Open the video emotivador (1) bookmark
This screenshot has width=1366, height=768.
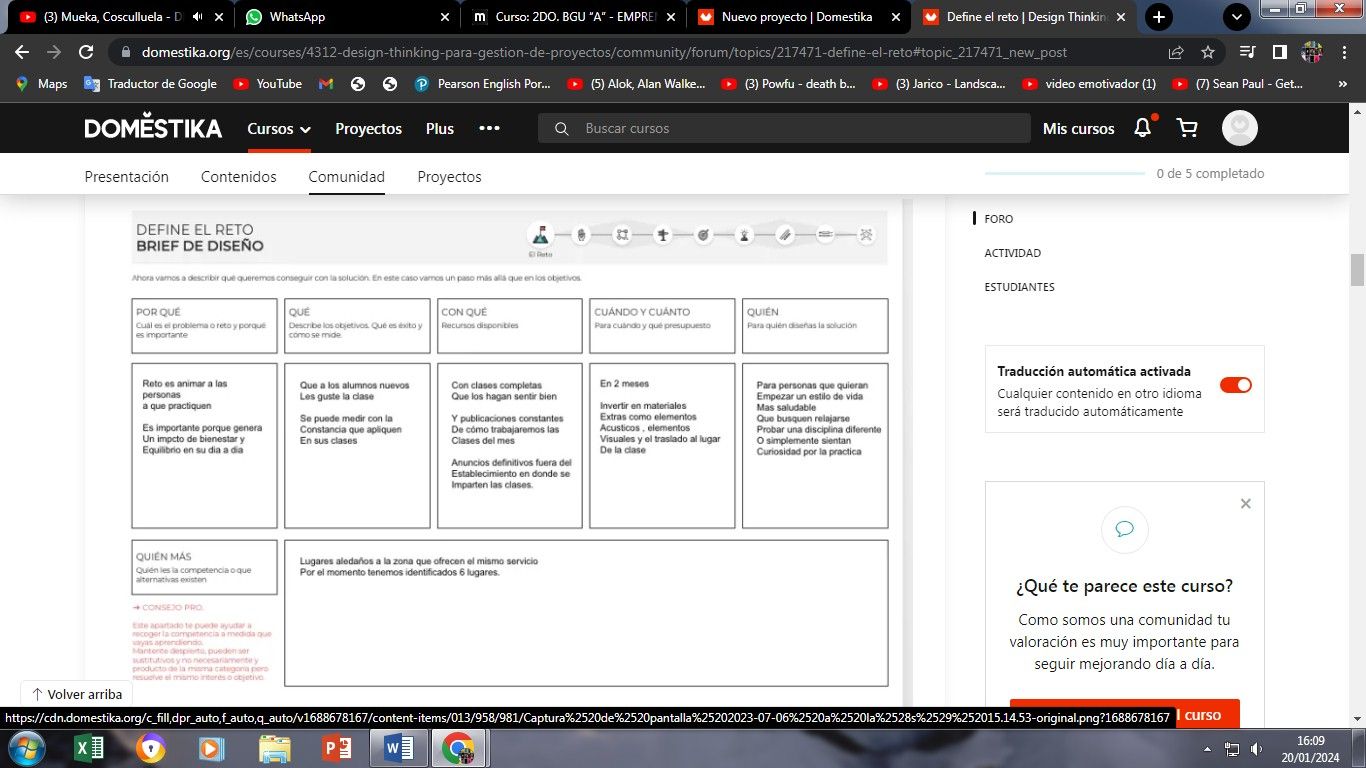(1089, 84)
